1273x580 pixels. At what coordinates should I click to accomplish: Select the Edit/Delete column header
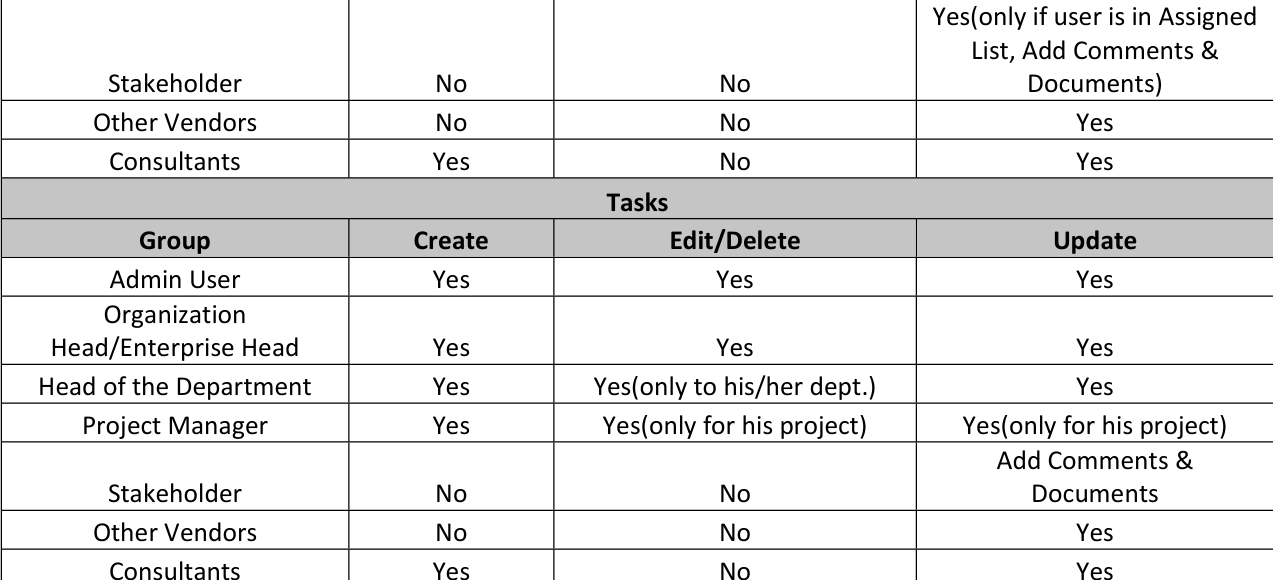pos(734,241)
